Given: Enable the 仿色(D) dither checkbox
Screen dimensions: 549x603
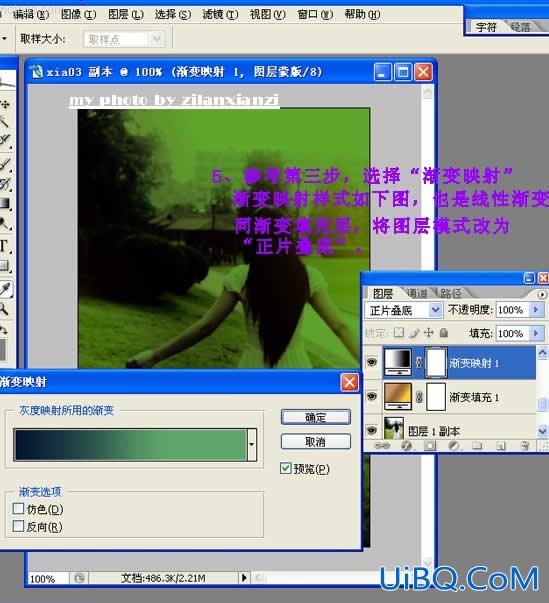Looking at the screenshot, I should coord(18,508).
